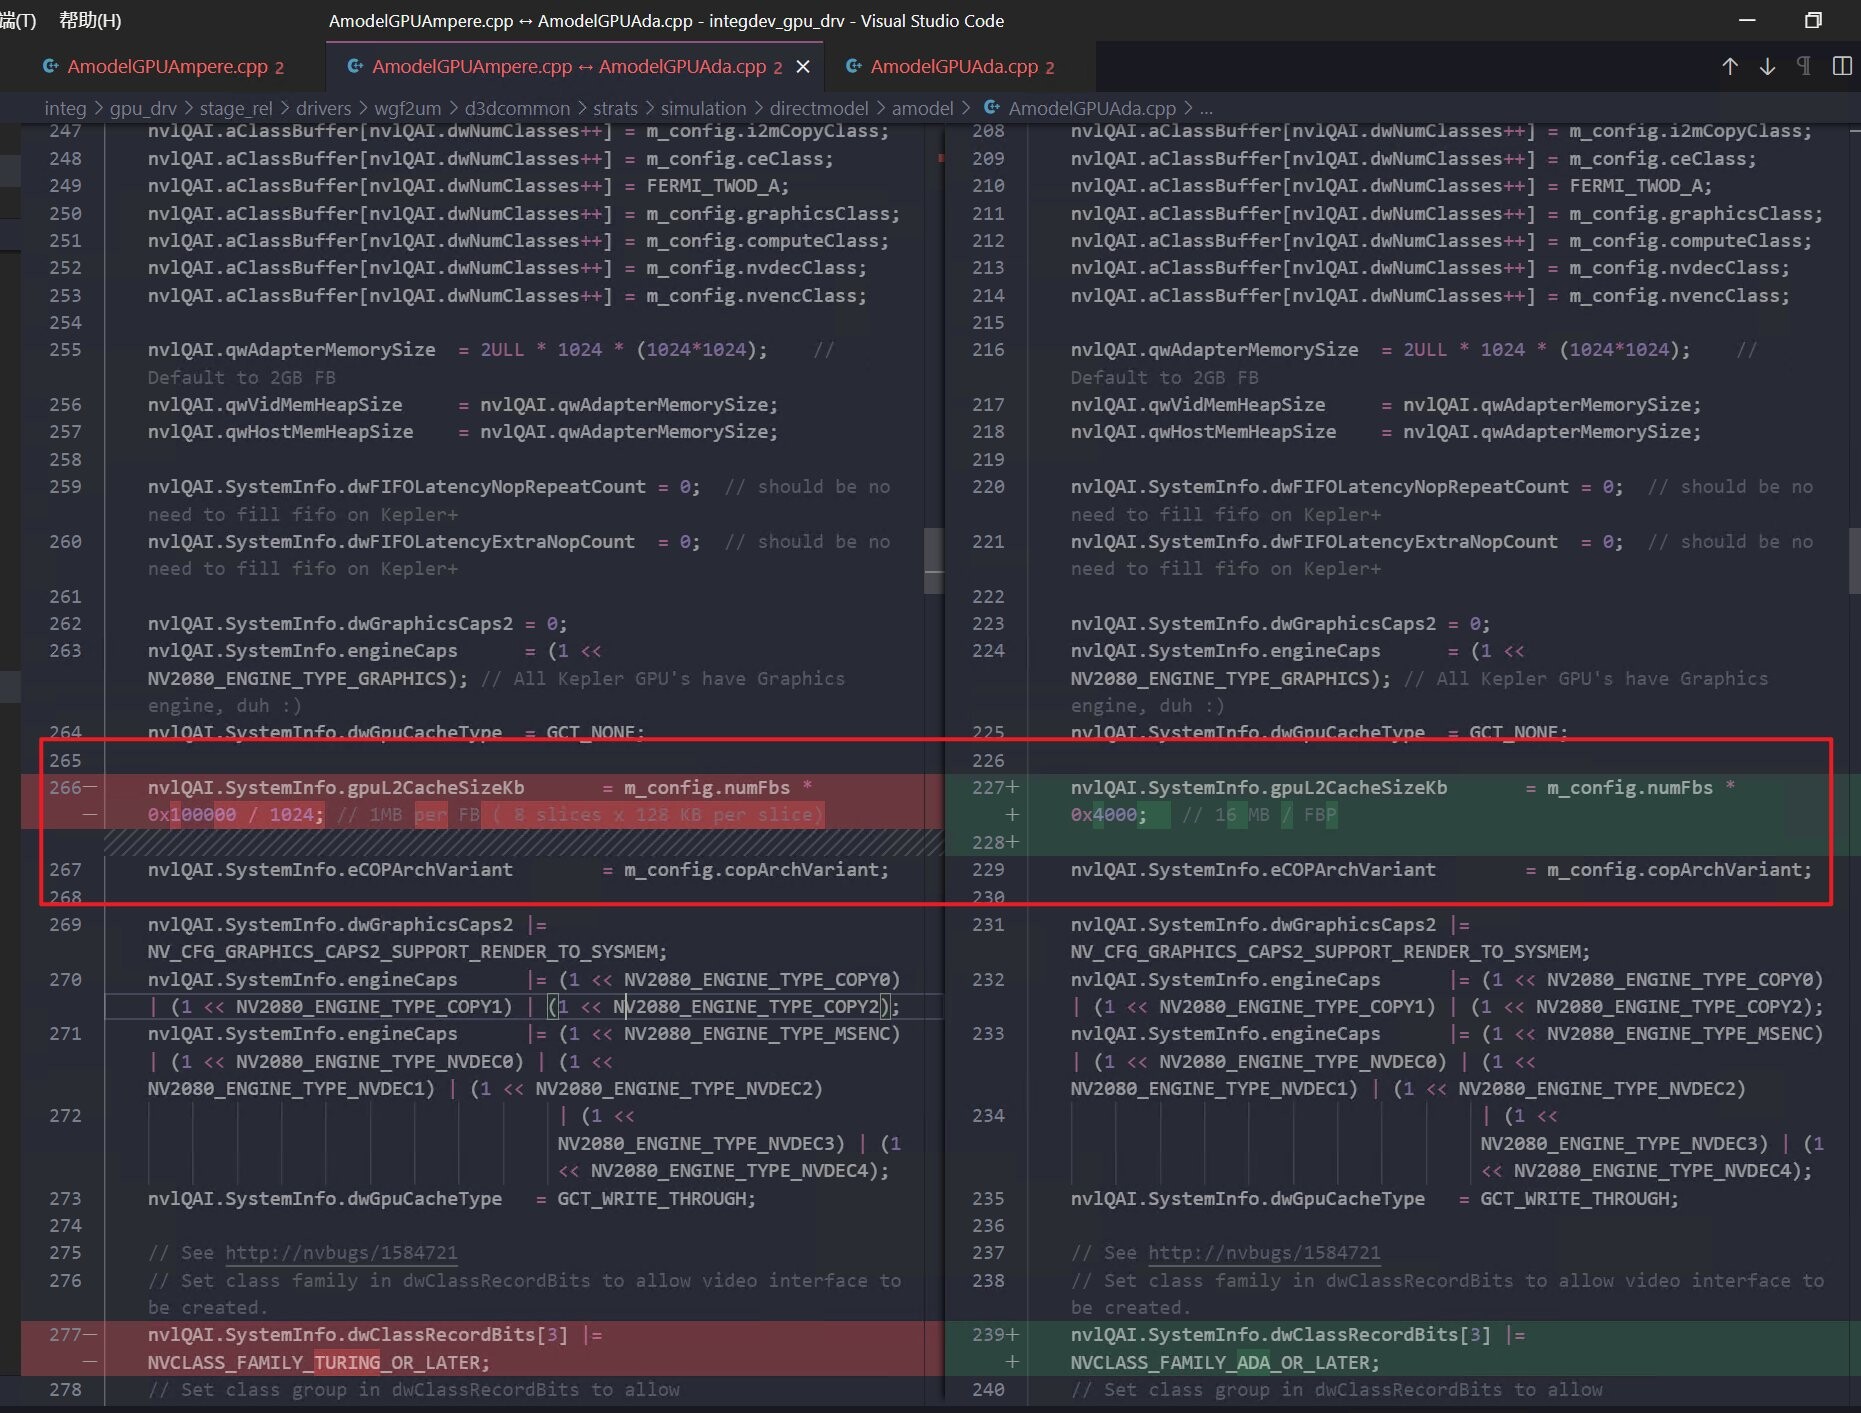Jump to next change arrow
This screenshot has width=1861, height=1413.
coord(1767,66)
